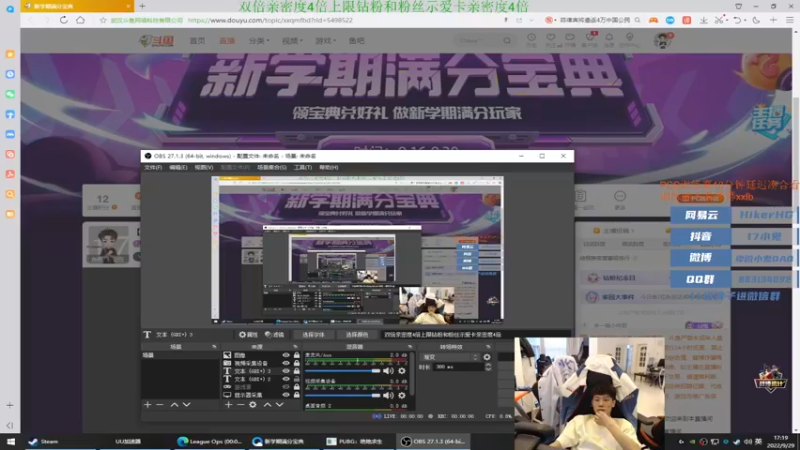Expand the Douyu 游戏 games dropdown

(x=325, y=41)
